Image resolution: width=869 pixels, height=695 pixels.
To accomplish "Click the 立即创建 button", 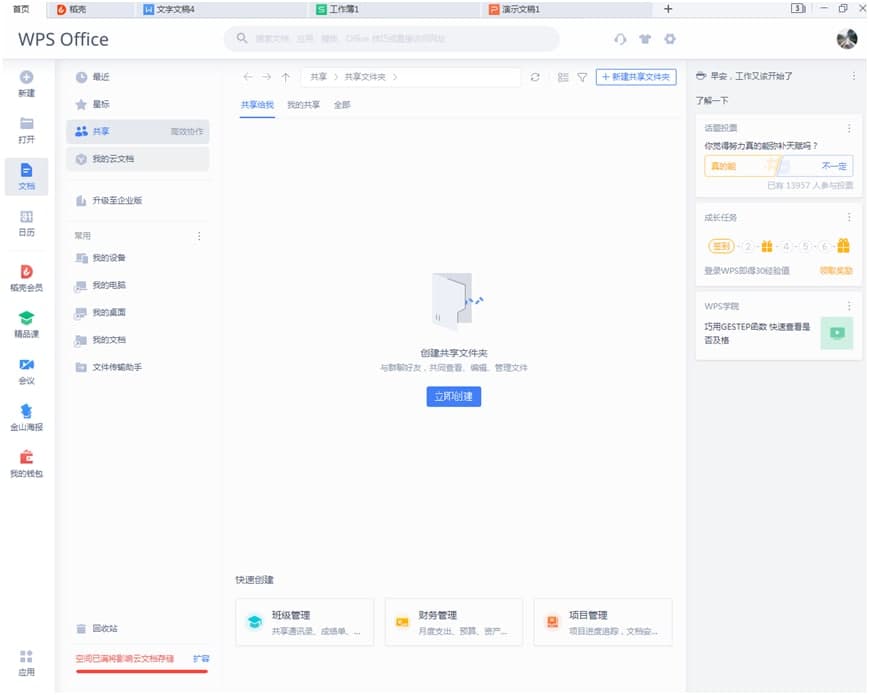I will [x=454, y=396].
